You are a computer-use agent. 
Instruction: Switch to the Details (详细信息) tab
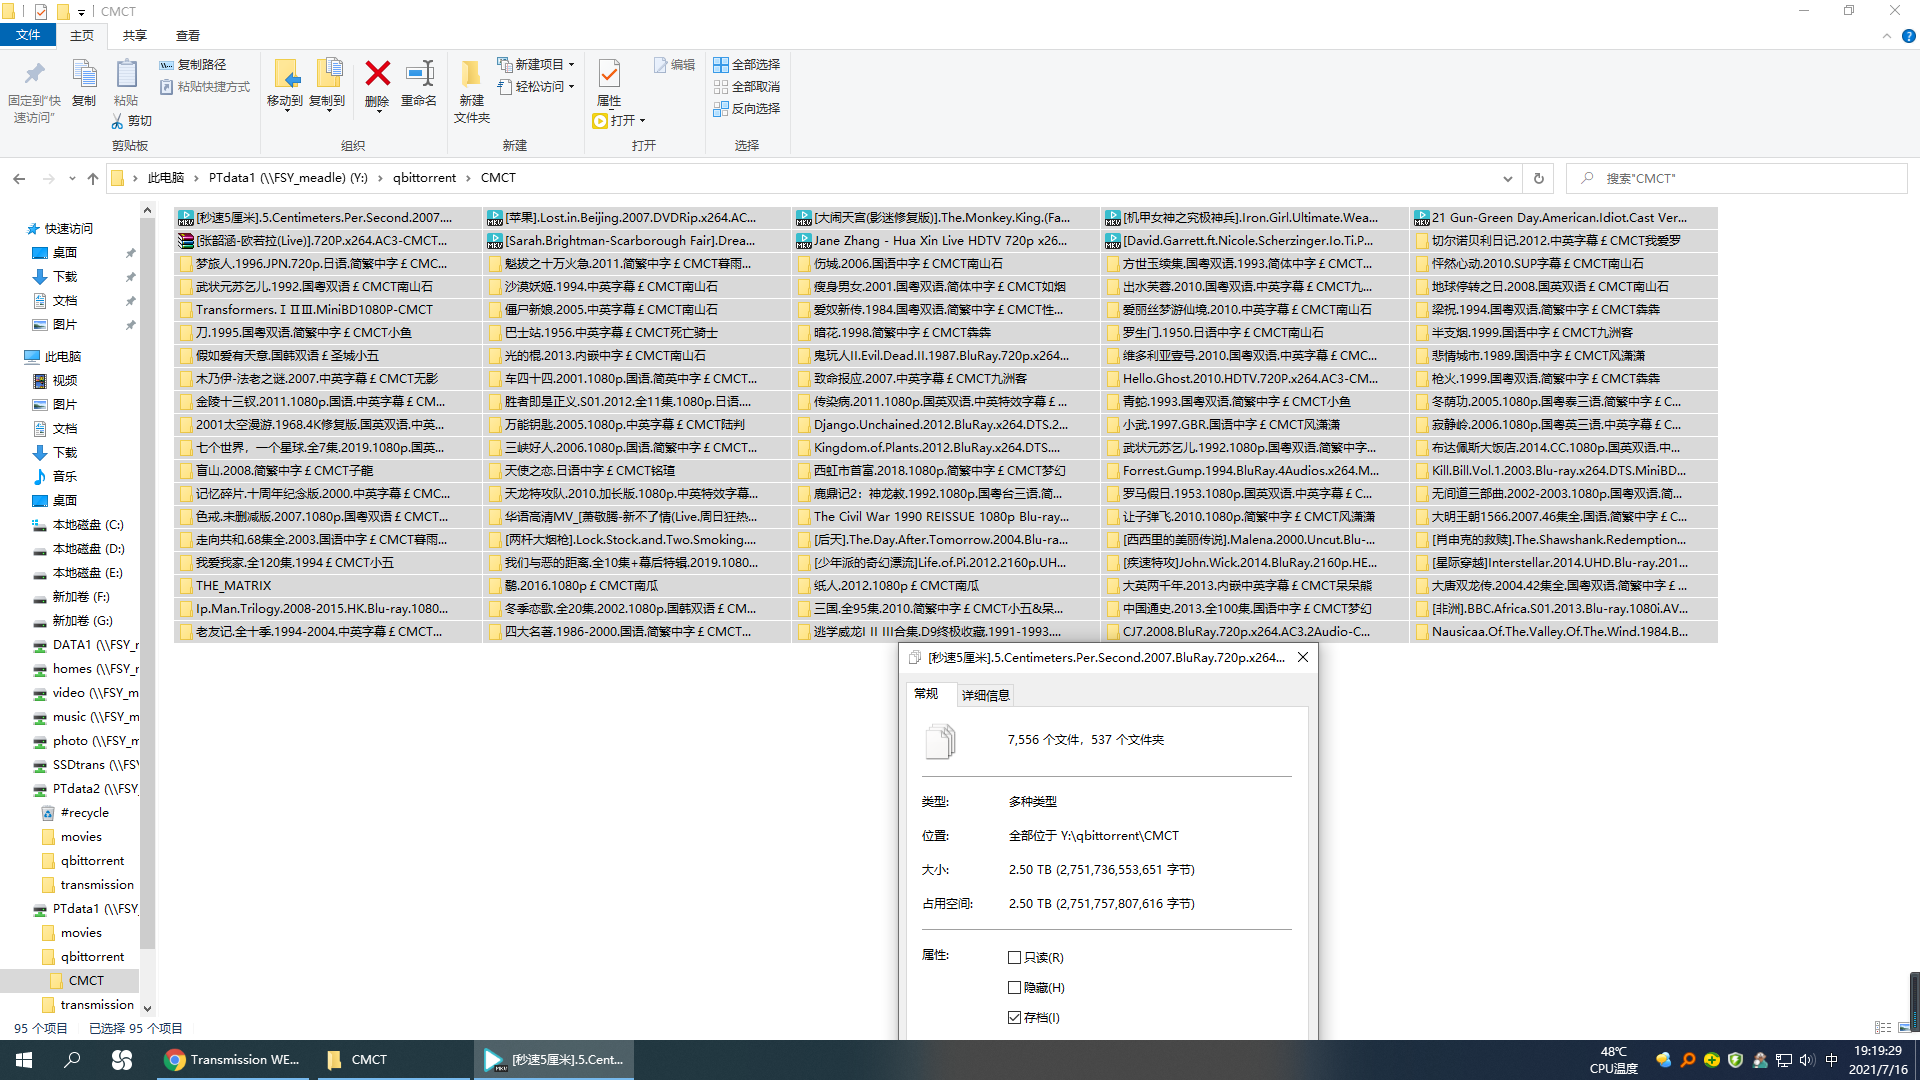pyautogui.click(x=985, y=695)
